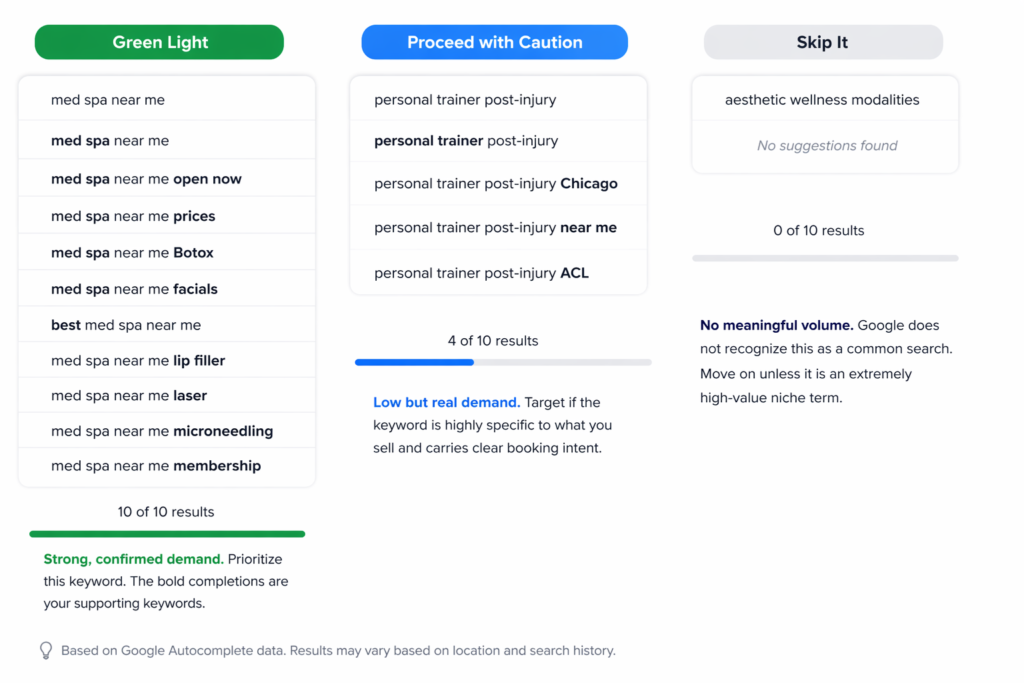
Task: Select "personal trainer post-injury Chicago" suggestion
Action: click(x=495, y=184)
